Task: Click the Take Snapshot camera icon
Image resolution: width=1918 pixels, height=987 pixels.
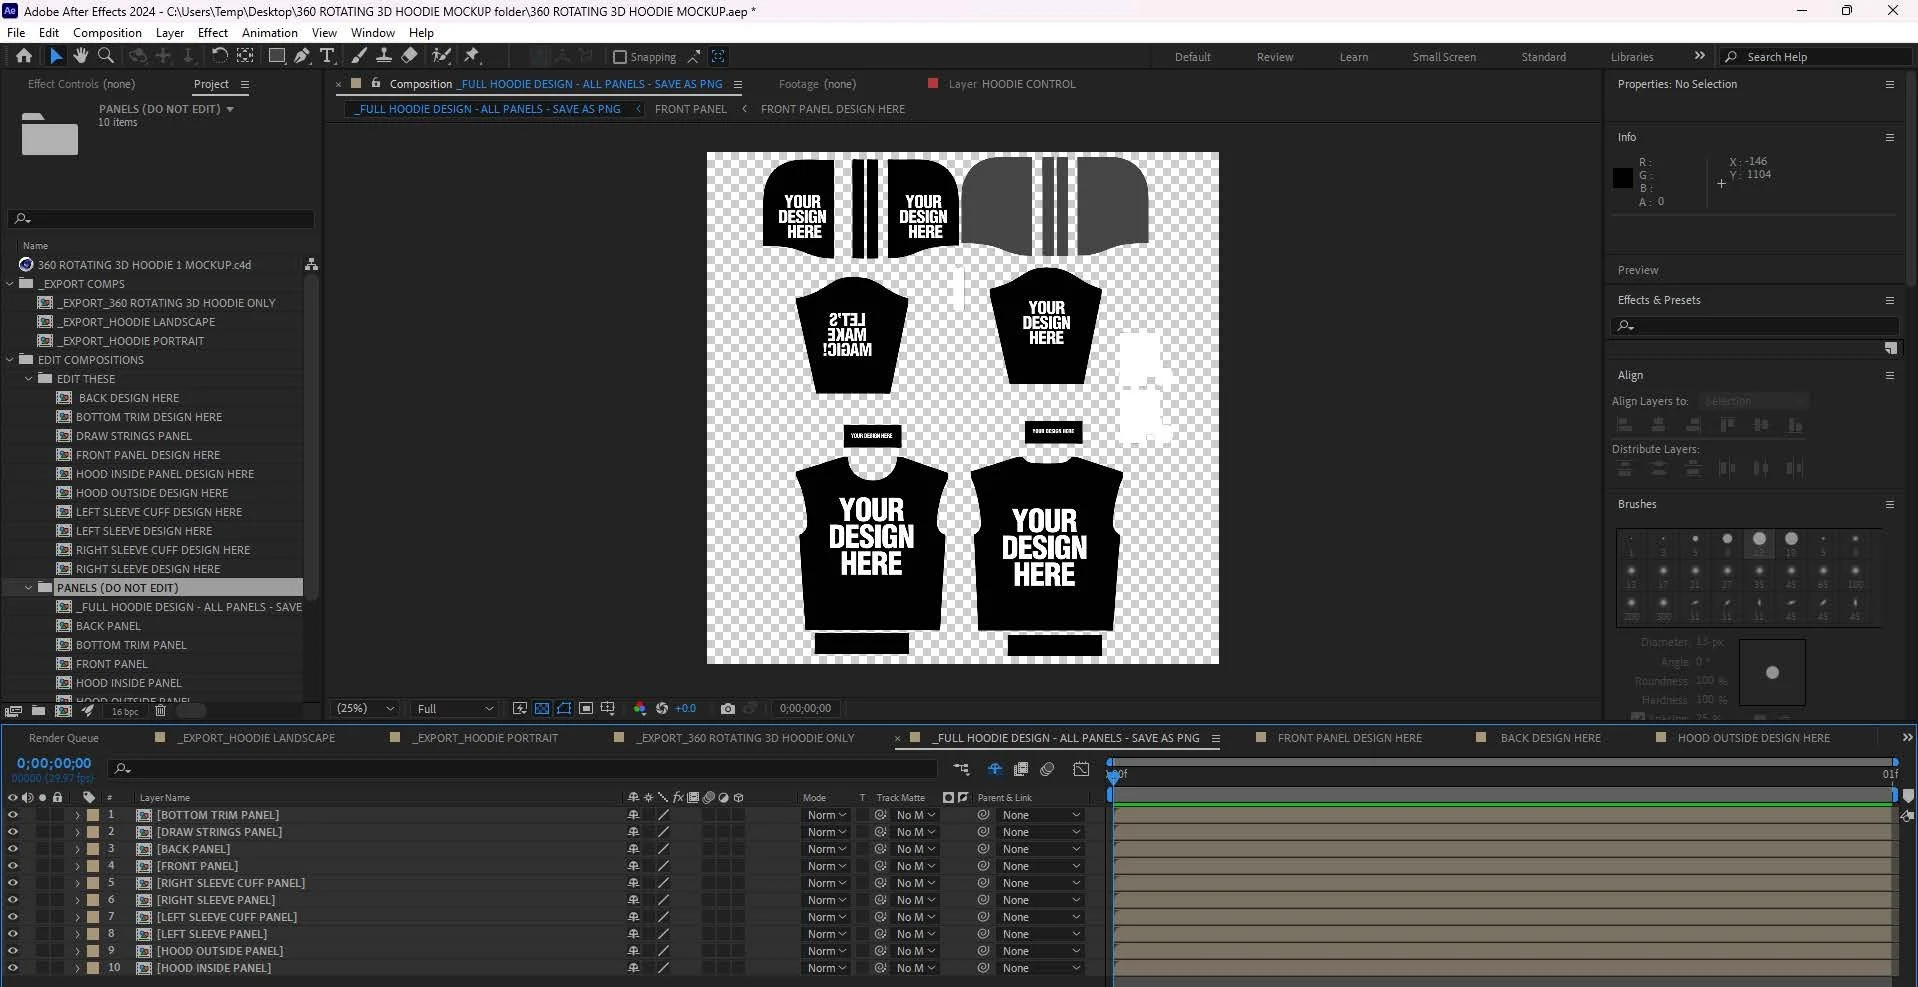Action: click(x=728, y=709)
